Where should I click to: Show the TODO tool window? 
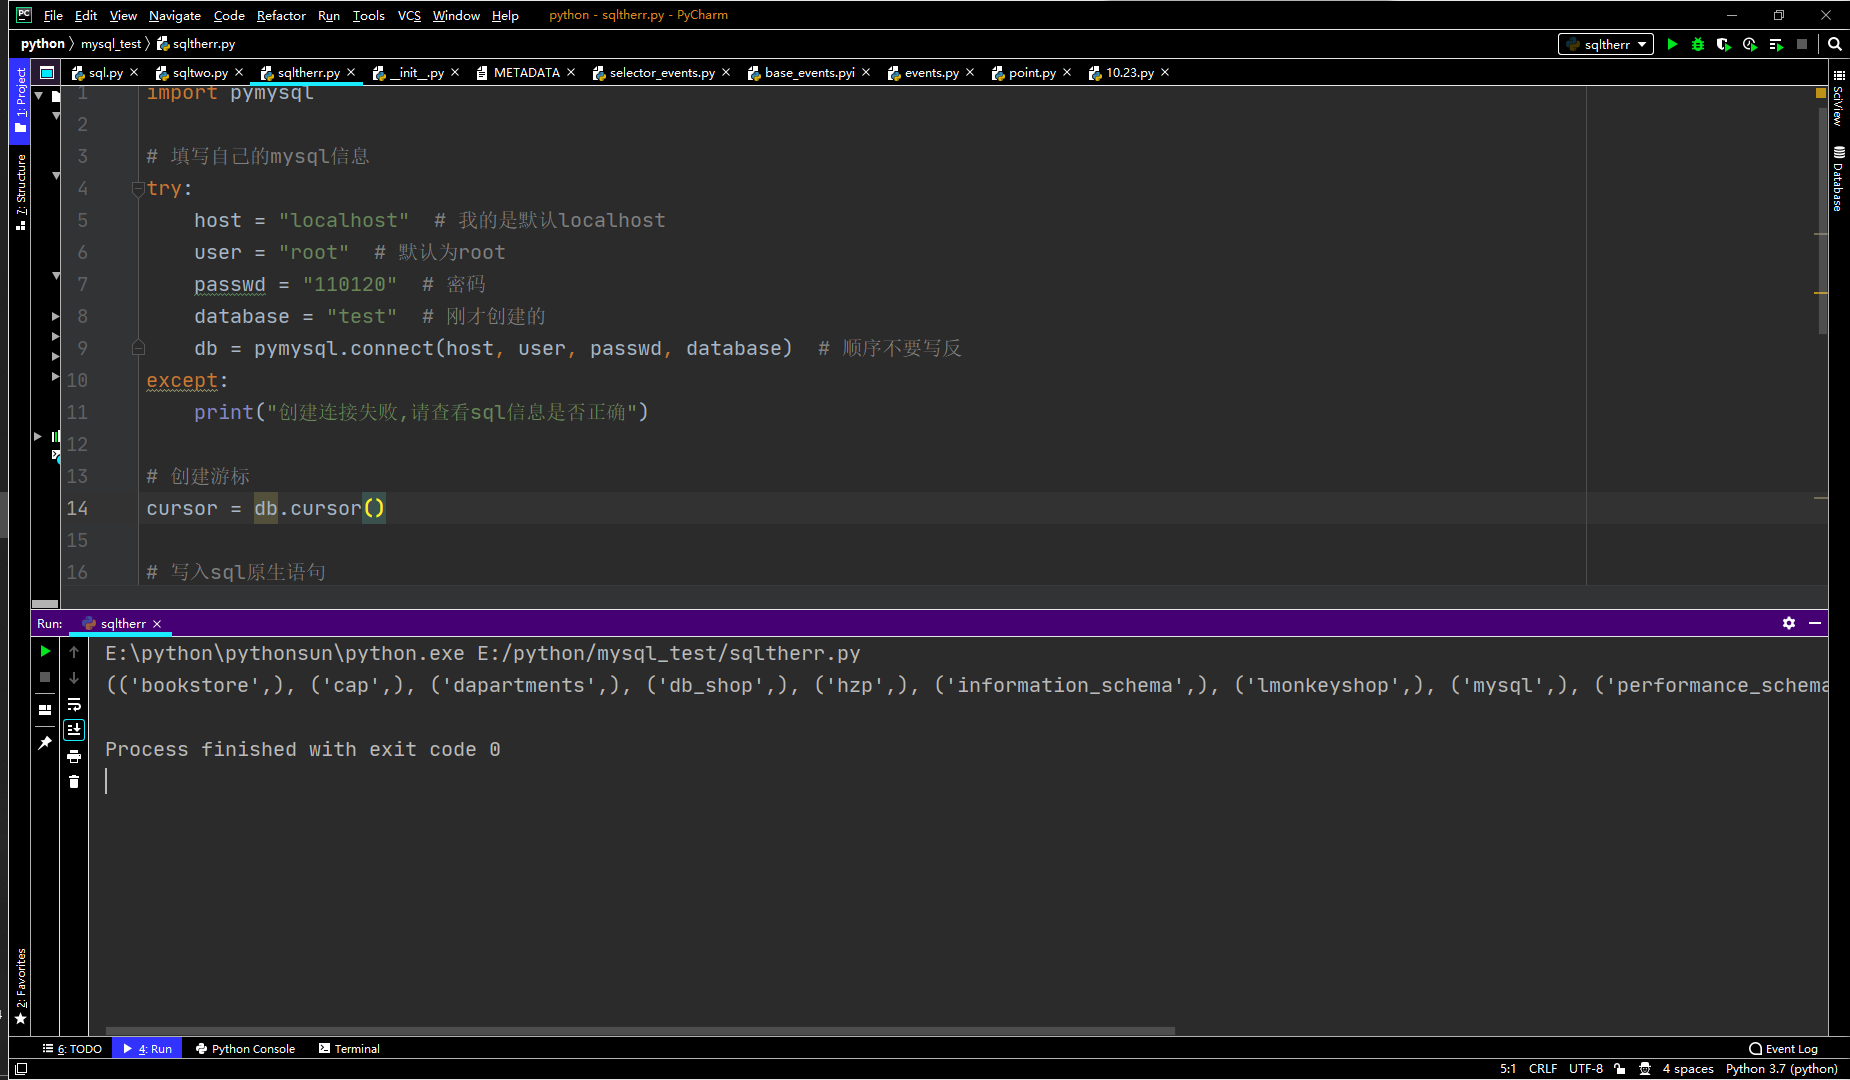click(x=72, y=1049)
